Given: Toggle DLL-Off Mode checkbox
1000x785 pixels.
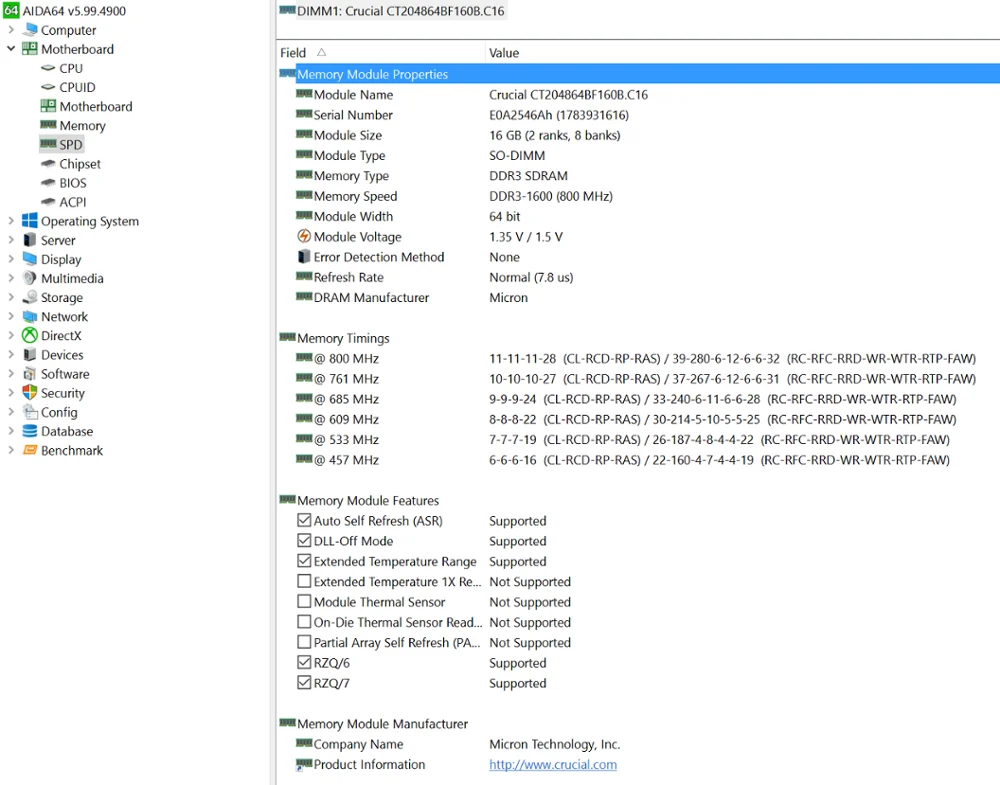Looking at the screenshot, I should pyautogui.click(x=304, y=541).
